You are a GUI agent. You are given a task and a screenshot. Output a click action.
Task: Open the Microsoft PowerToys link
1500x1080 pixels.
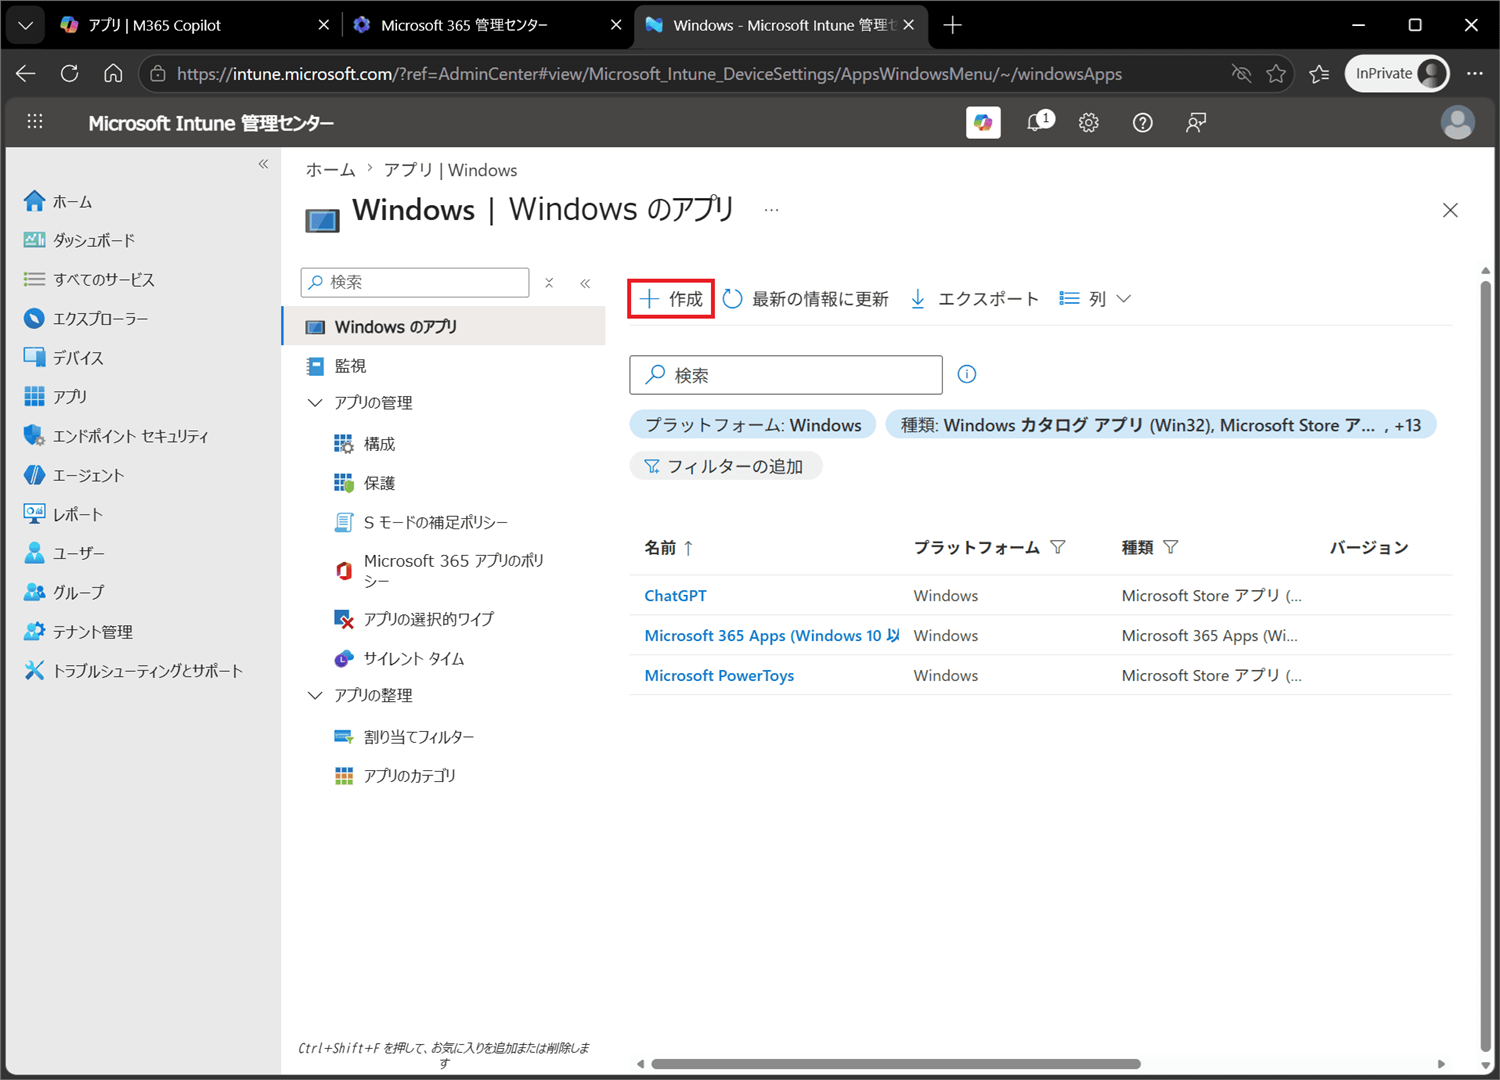pyautogui.click(x=719, y=675)
